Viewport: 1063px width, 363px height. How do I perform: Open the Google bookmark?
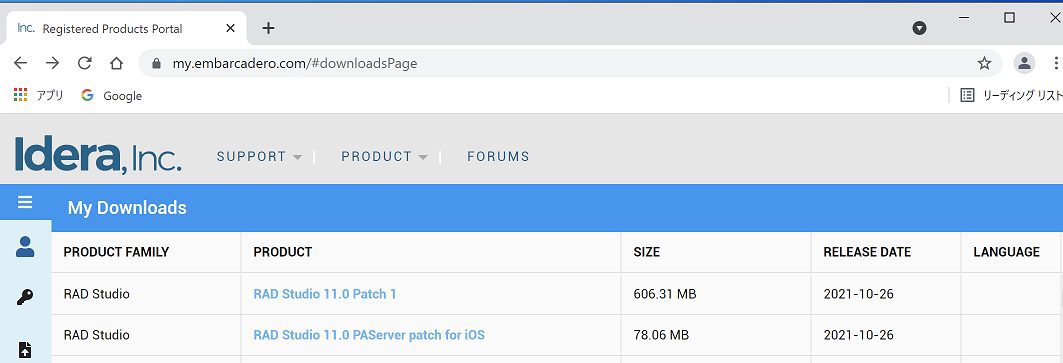pyautogui.click(x=111, y=96)
